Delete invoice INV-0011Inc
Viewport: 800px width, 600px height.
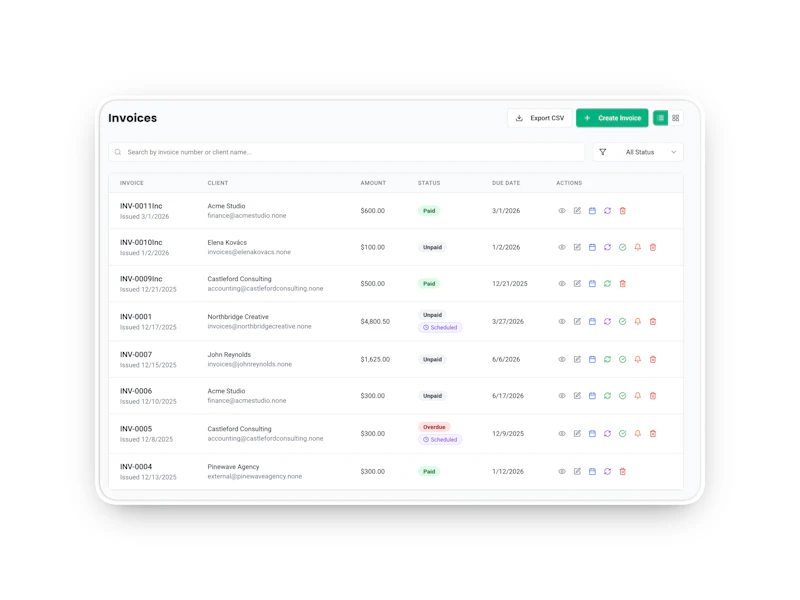(x=622, y=211)
